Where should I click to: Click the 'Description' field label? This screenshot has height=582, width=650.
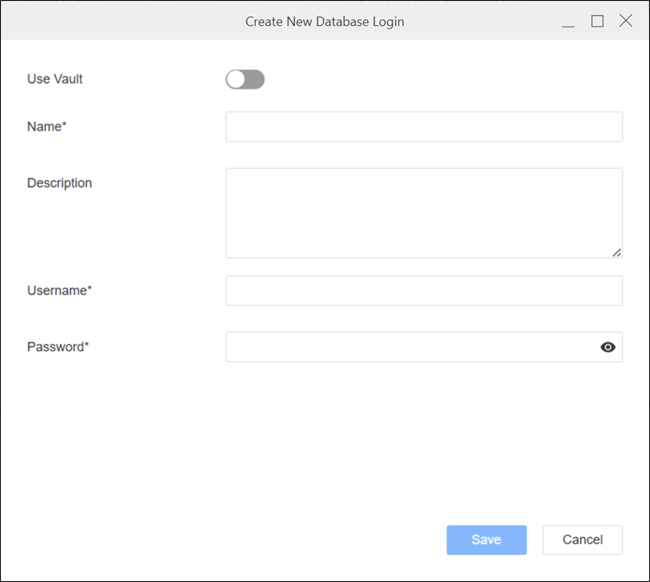pos(59,183)
